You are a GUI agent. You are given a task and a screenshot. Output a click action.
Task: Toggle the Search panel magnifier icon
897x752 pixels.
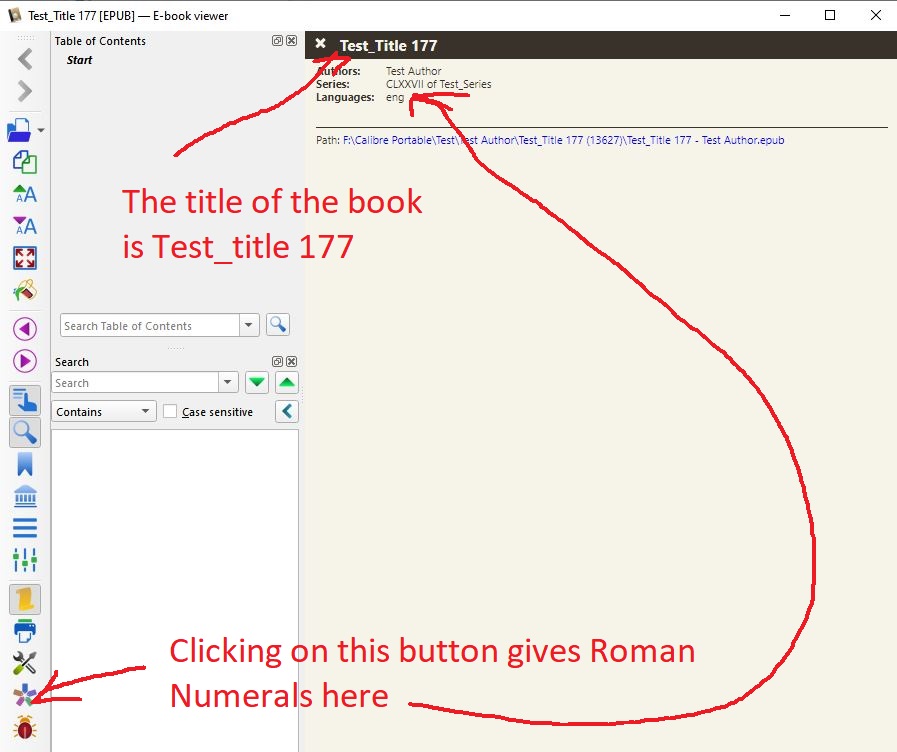25,433
